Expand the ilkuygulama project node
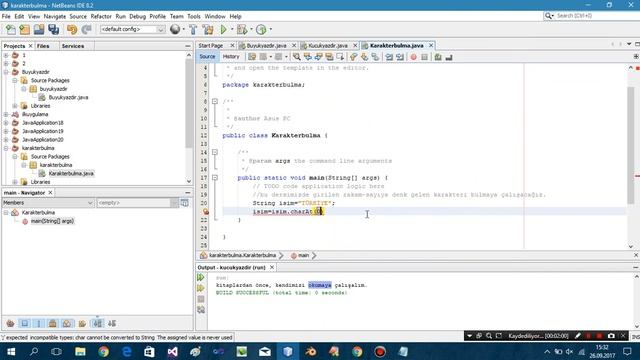640x360 pixels. [x=6, y=114]
